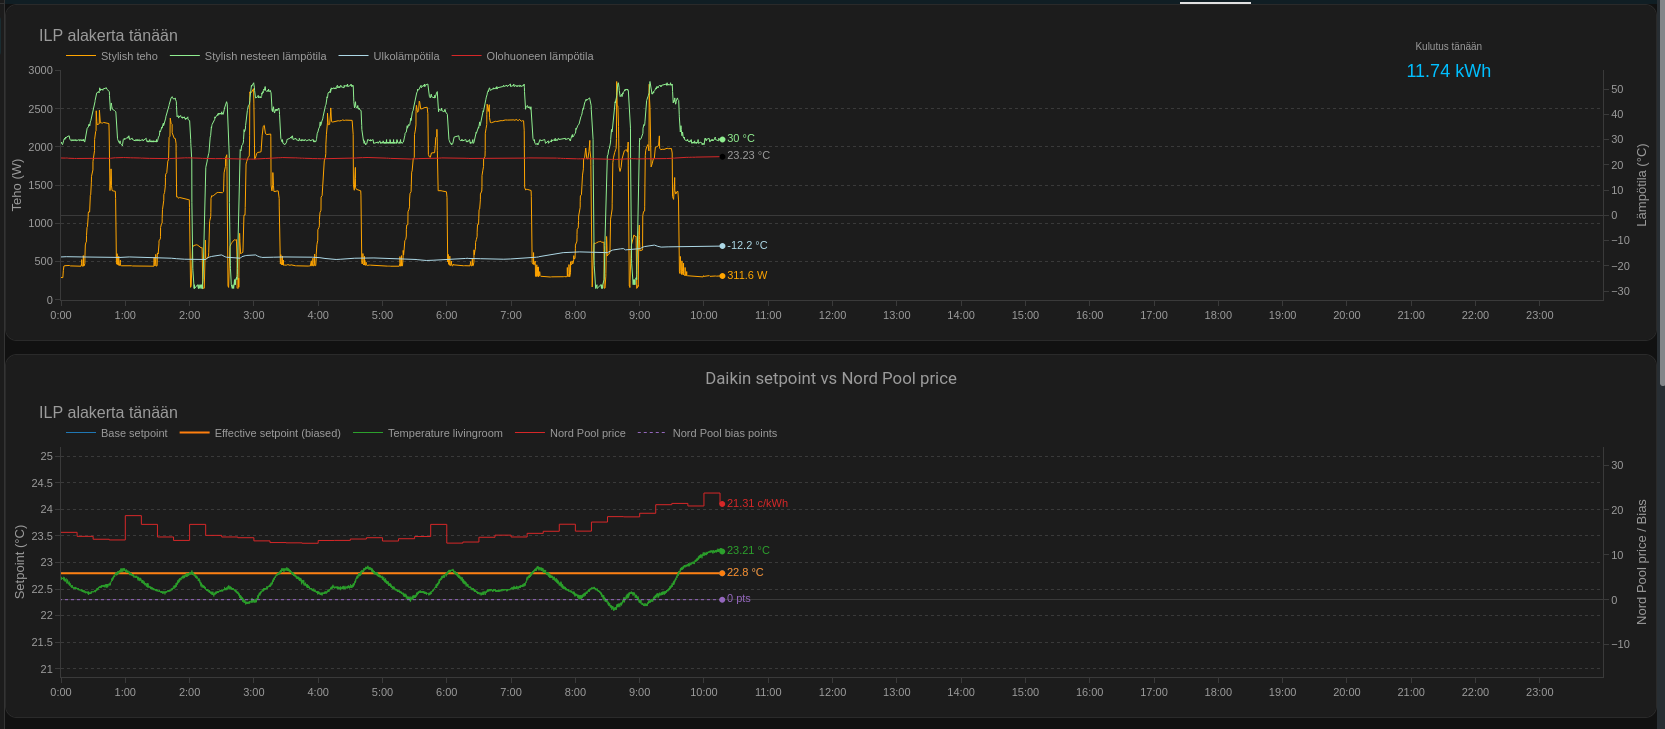
Task: Toggle the Base setpoint legend item
Action: pyautogui.click(x=133, y=434)
